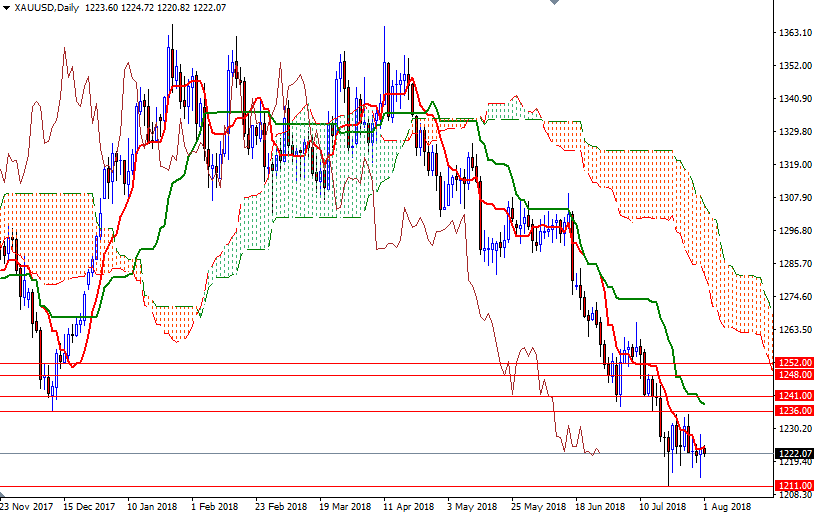
Task: Click the 18 Jun 2018 date label
Action: click(x=598, y=506)
